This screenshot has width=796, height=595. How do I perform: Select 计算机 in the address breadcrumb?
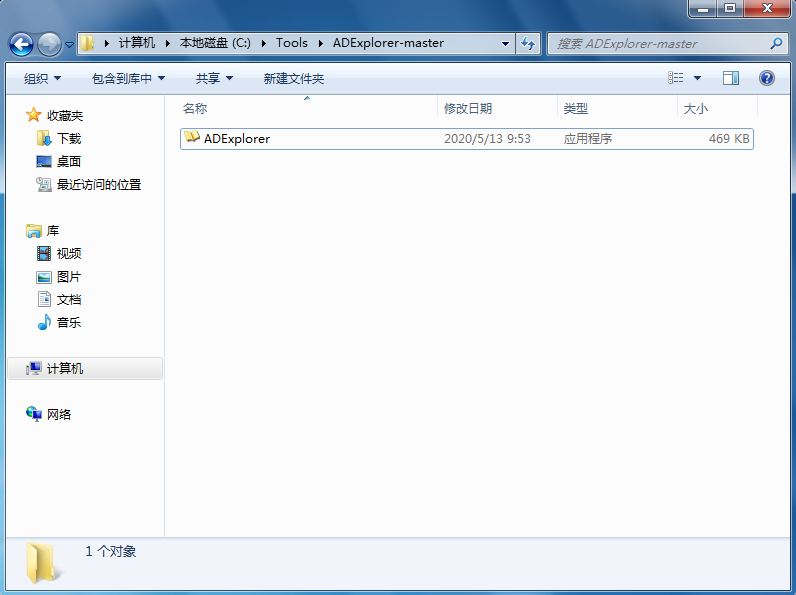coord(137,43)
